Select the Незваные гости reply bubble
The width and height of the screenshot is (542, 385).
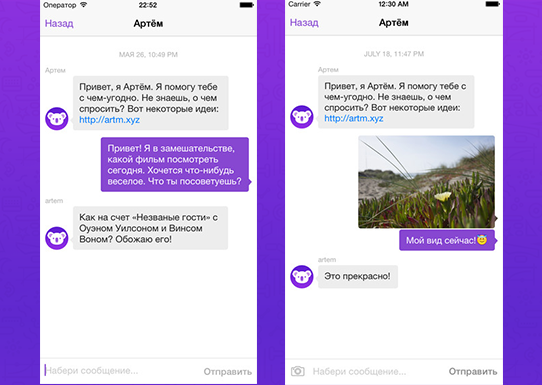(150, 228)
